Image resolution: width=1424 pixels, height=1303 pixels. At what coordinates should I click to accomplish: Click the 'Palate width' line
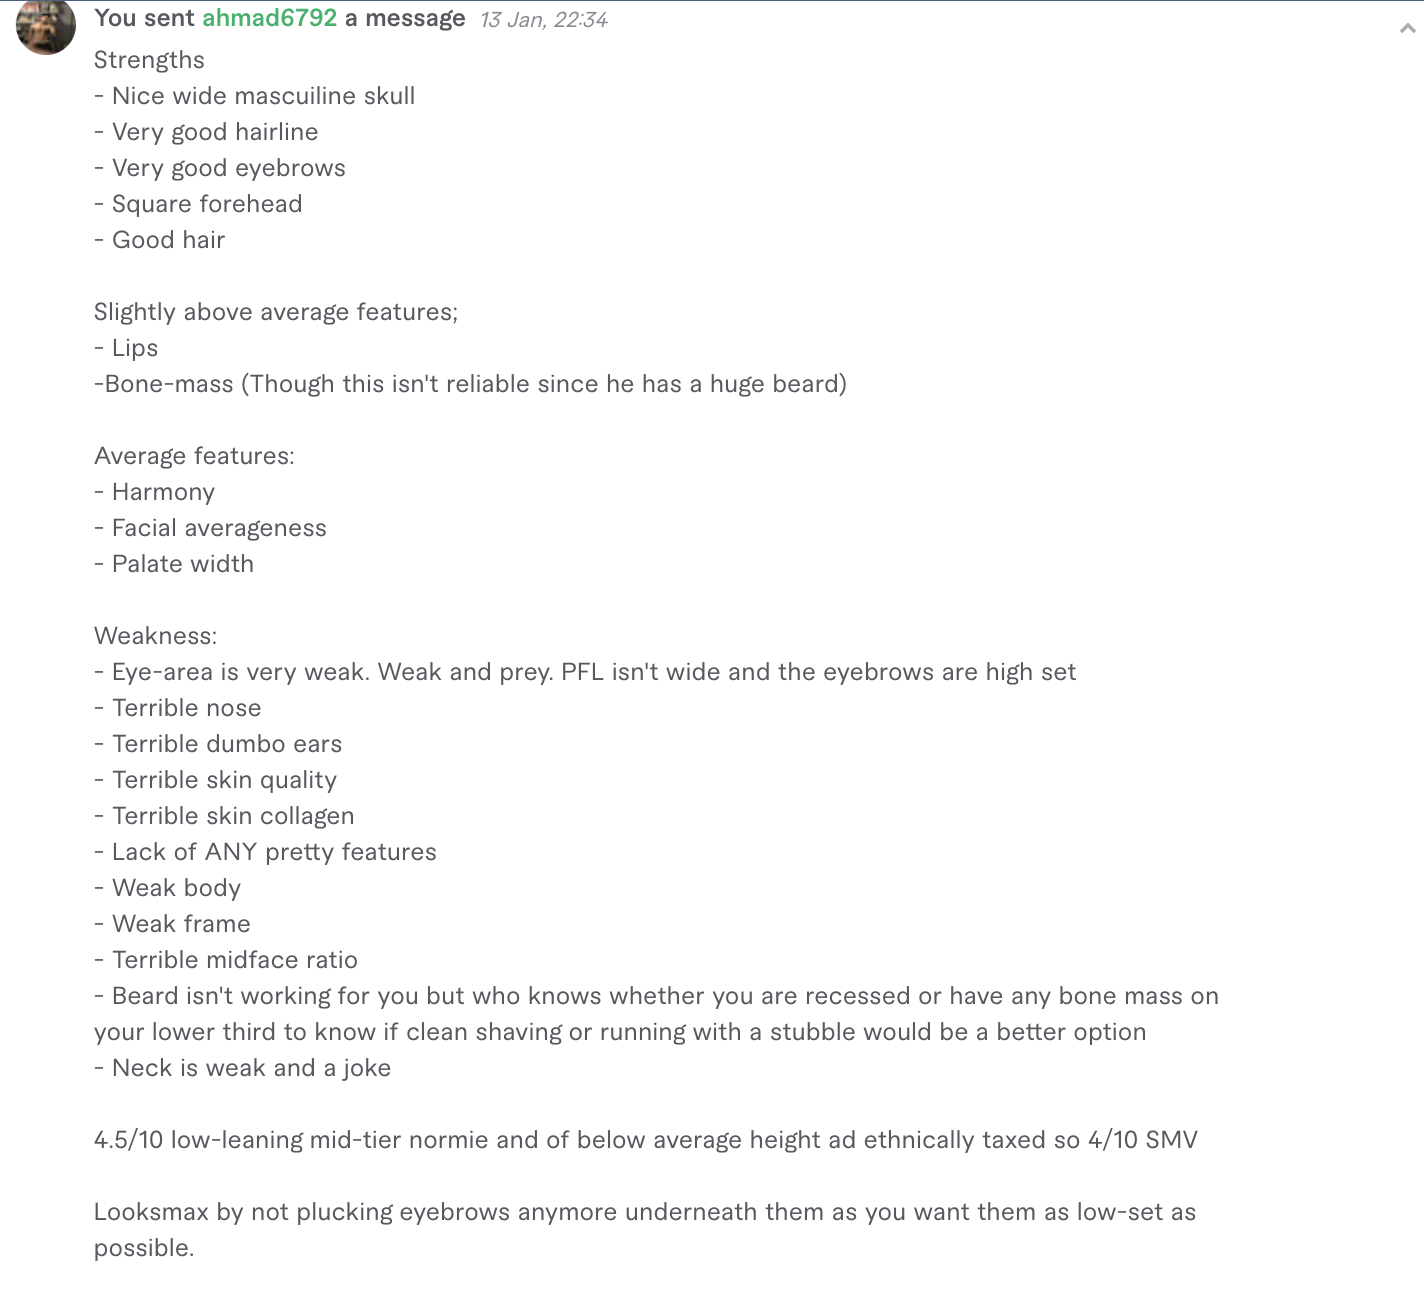coord(174,564)
